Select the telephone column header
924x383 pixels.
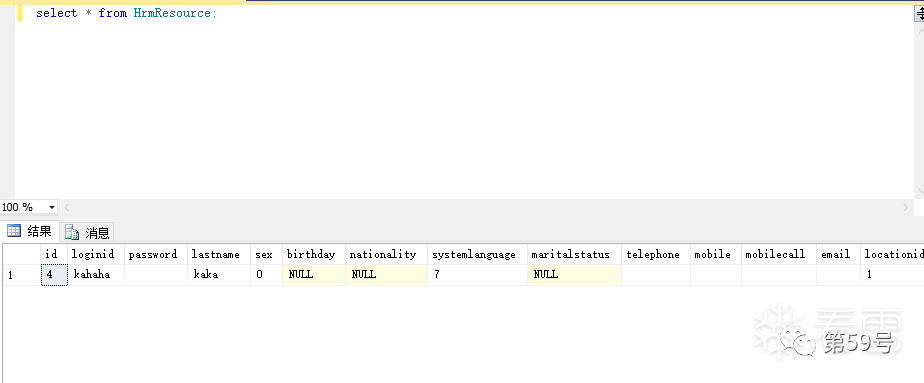pos(656,255)
